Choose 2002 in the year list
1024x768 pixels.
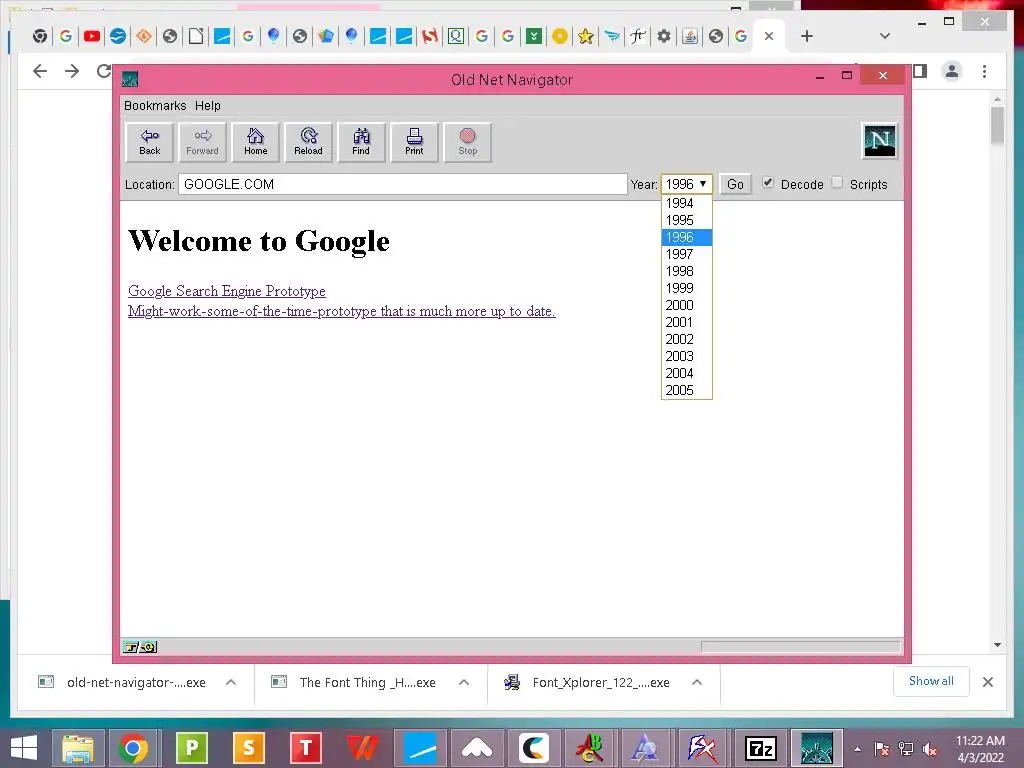(686, 339)
